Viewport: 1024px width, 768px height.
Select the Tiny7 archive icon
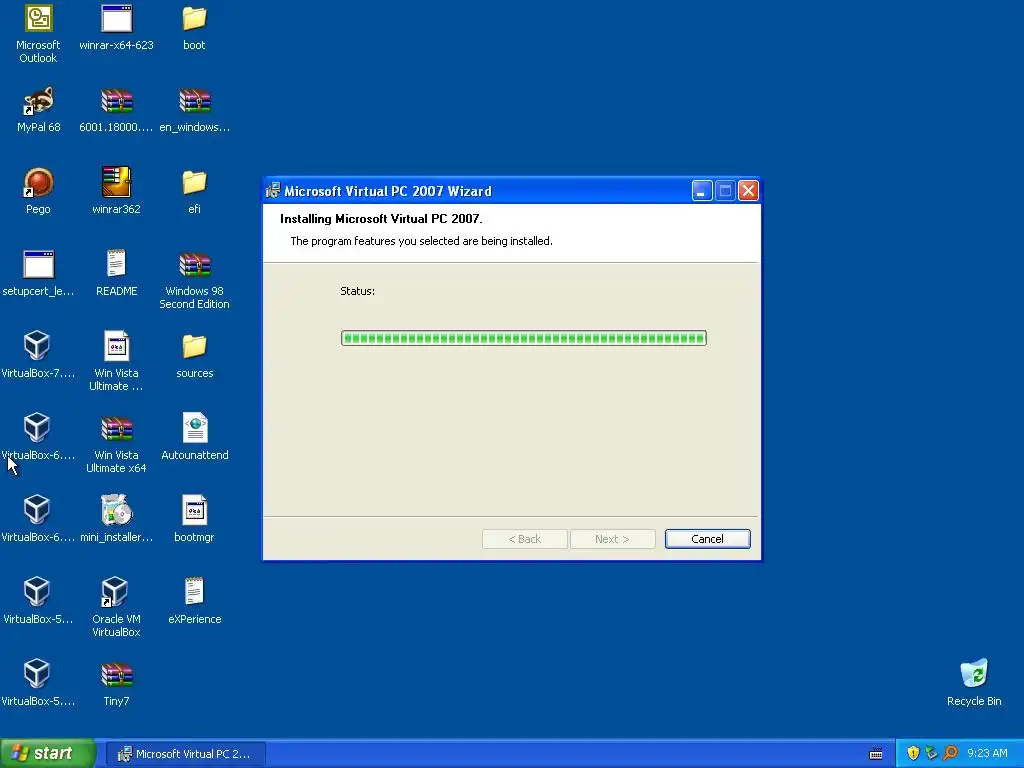pyautogui.click(x=116, y=675)
